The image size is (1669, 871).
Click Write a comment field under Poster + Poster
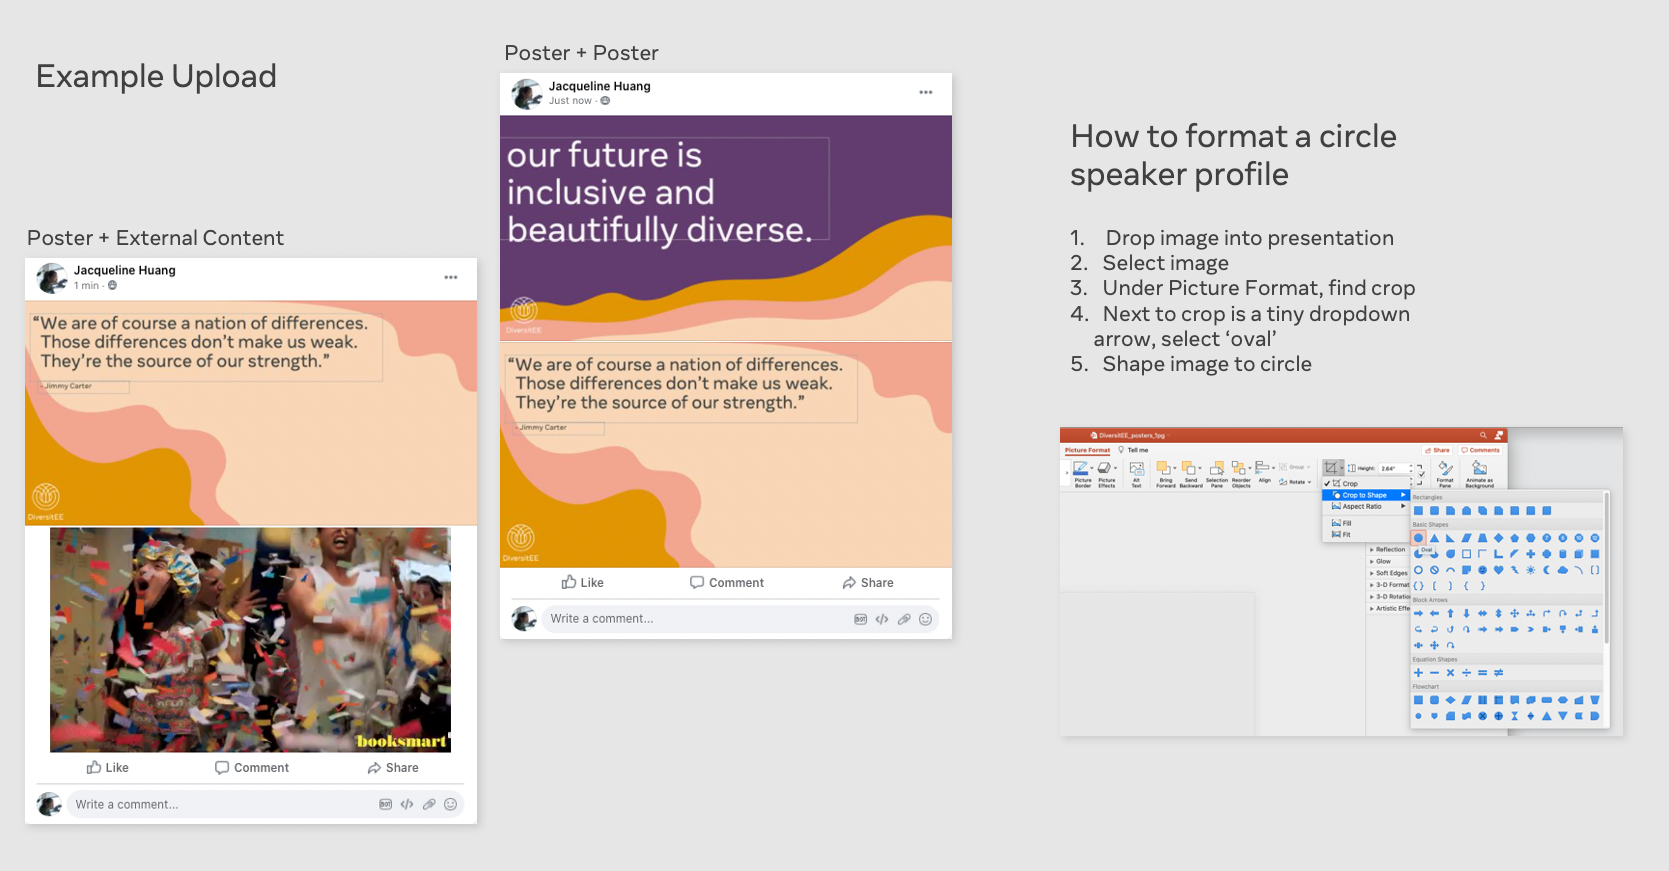[741, 620]
